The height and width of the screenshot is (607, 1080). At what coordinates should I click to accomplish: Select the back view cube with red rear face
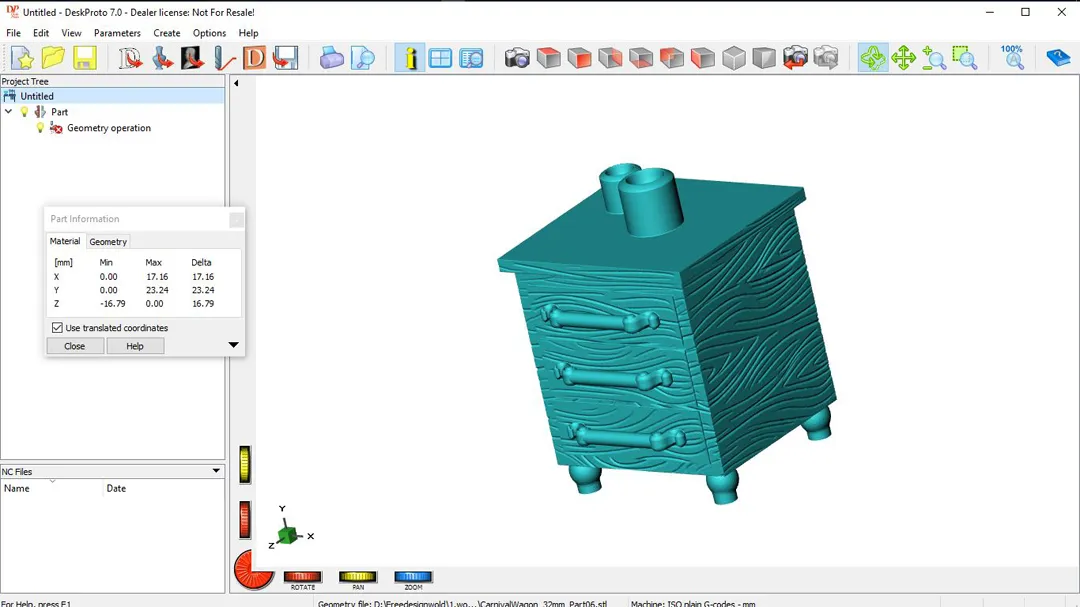click(x=610, y=58)
